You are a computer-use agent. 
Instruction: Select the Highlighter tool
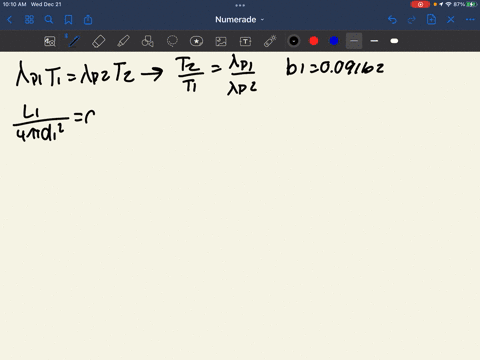(x=123, y=41)
